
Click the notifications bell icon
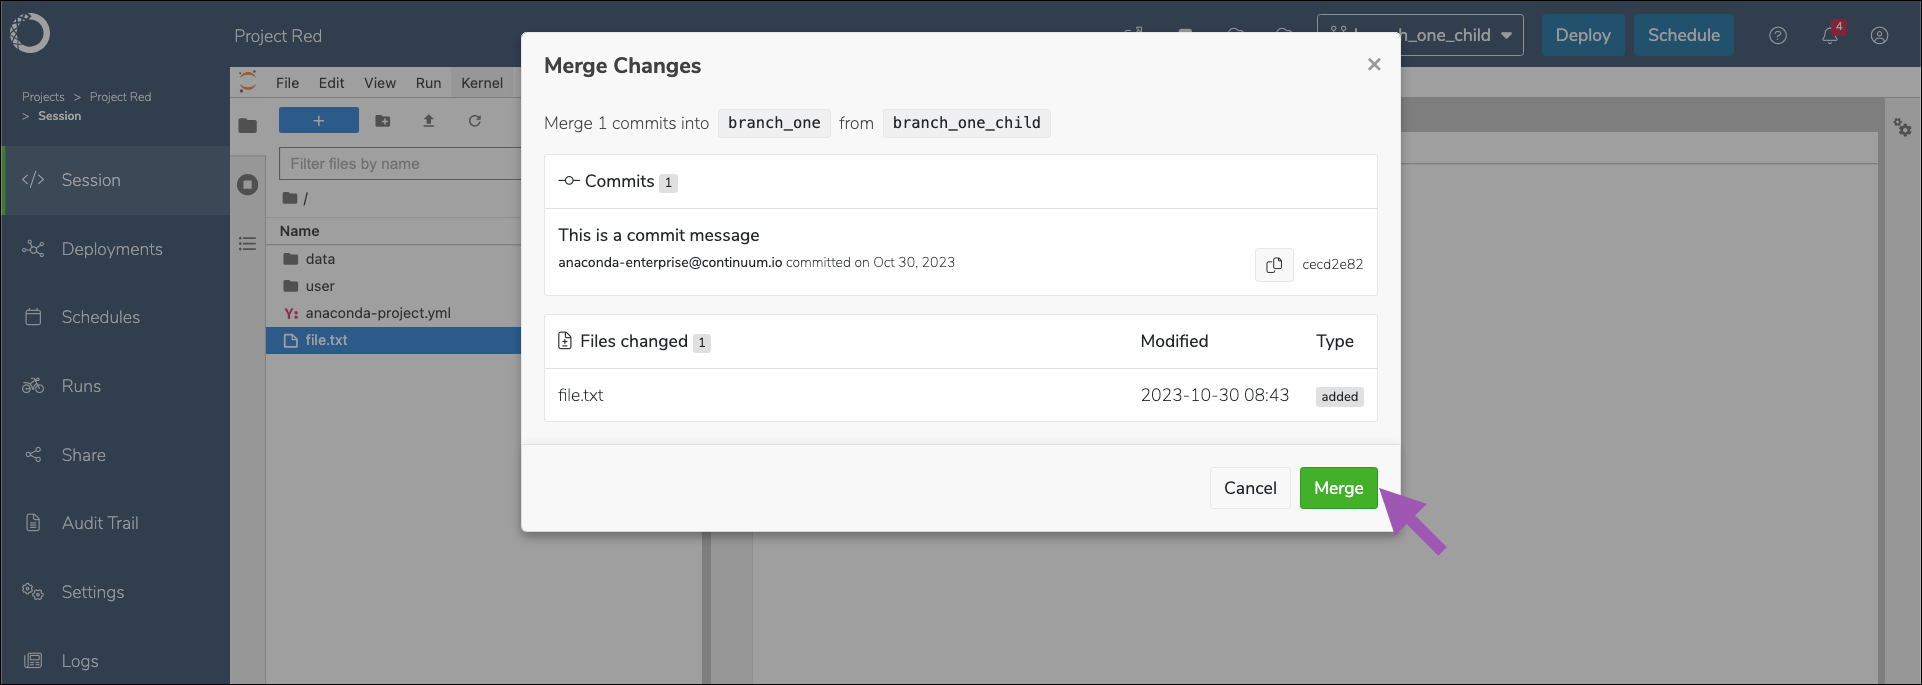[1829, 35]
